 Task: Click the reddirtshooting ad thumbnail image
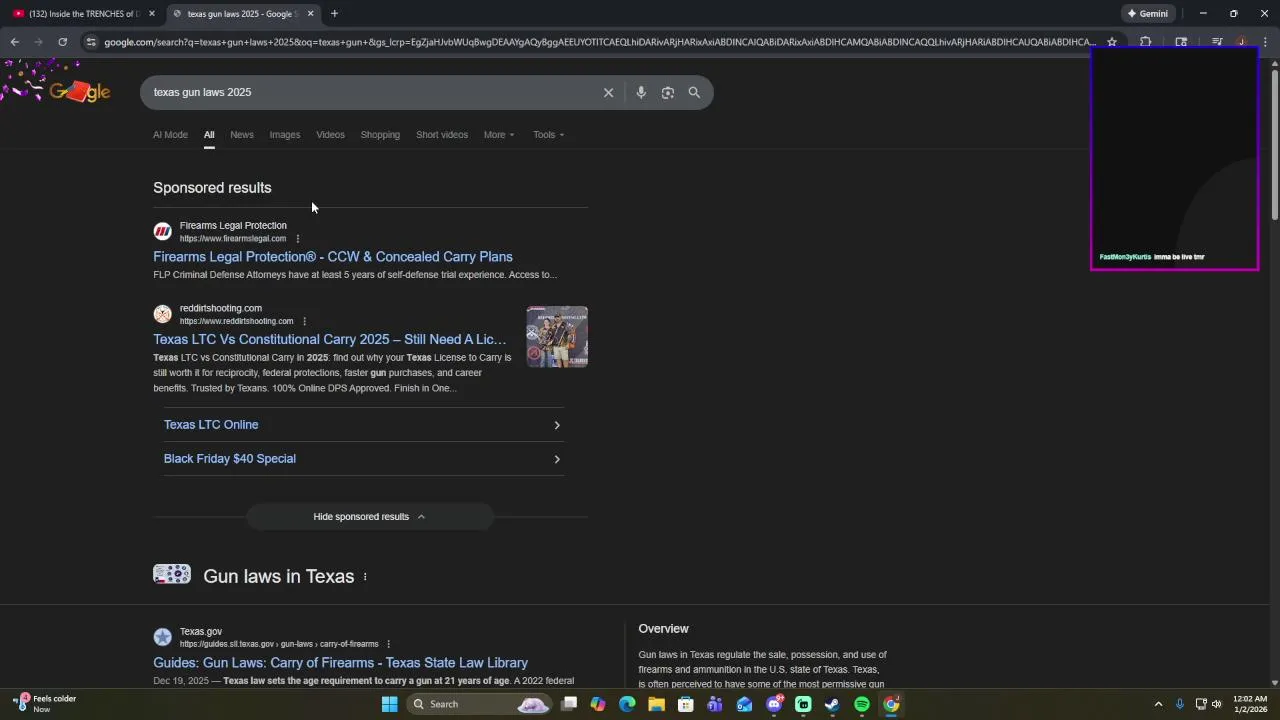click(x=557, y=337)
